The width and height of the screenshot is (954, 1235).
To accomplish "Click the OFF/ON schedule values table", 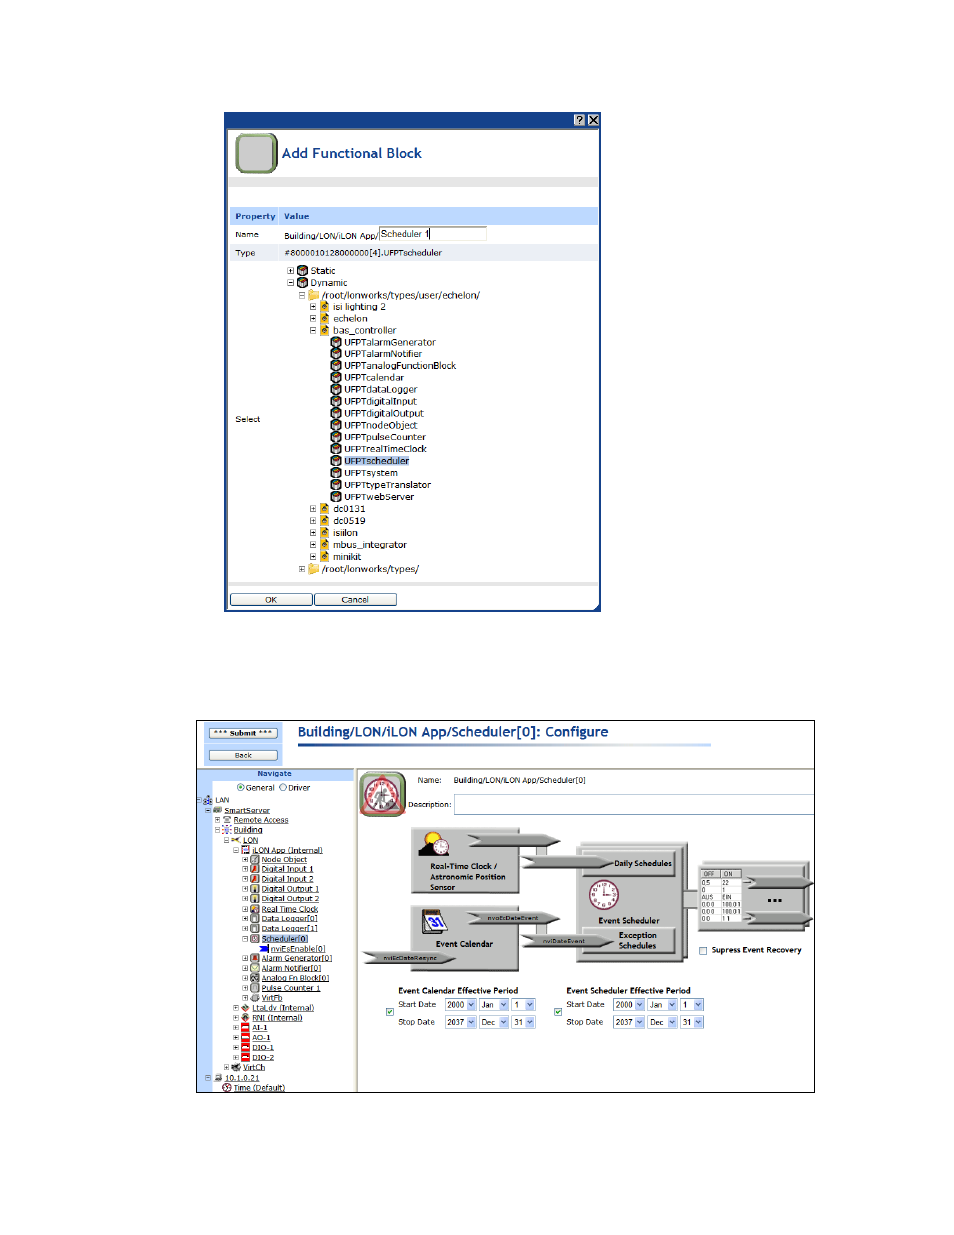I will point(721,896).
